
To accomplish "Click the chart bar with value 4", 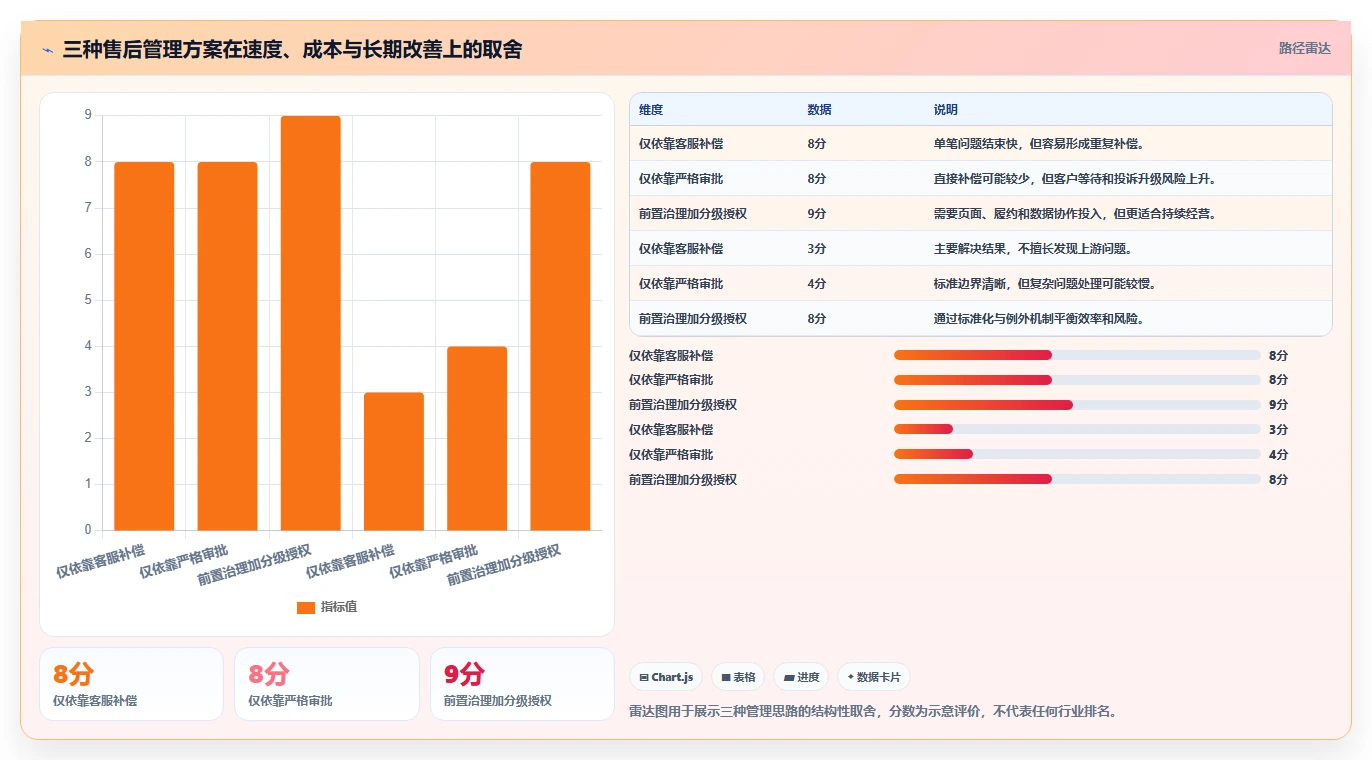I will (477, 438).
